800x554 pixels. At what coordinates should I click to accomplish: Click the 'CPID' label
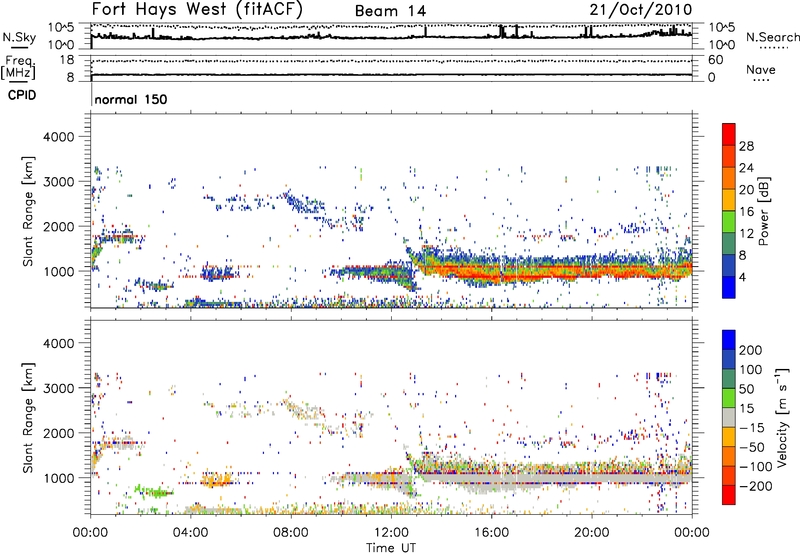point(22,95)
